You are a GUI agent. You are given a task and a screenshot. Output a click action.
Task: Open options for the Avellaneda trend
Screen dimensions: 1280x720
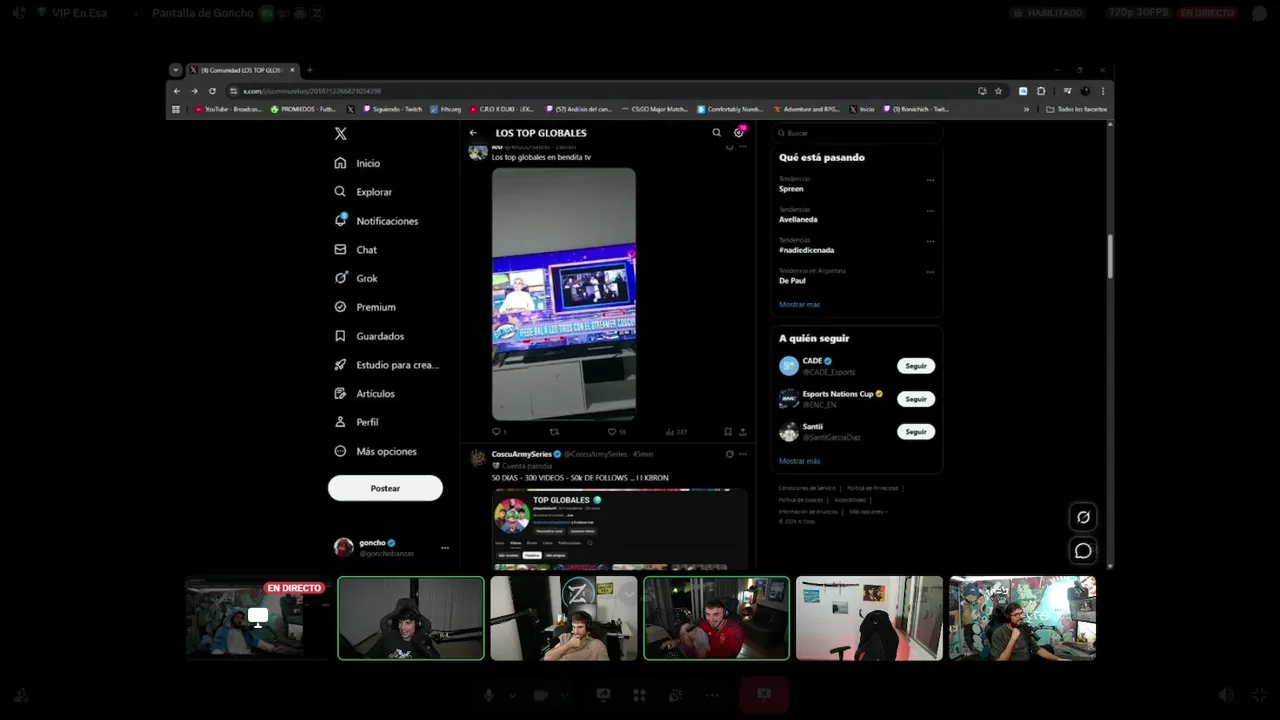point(930,211)
